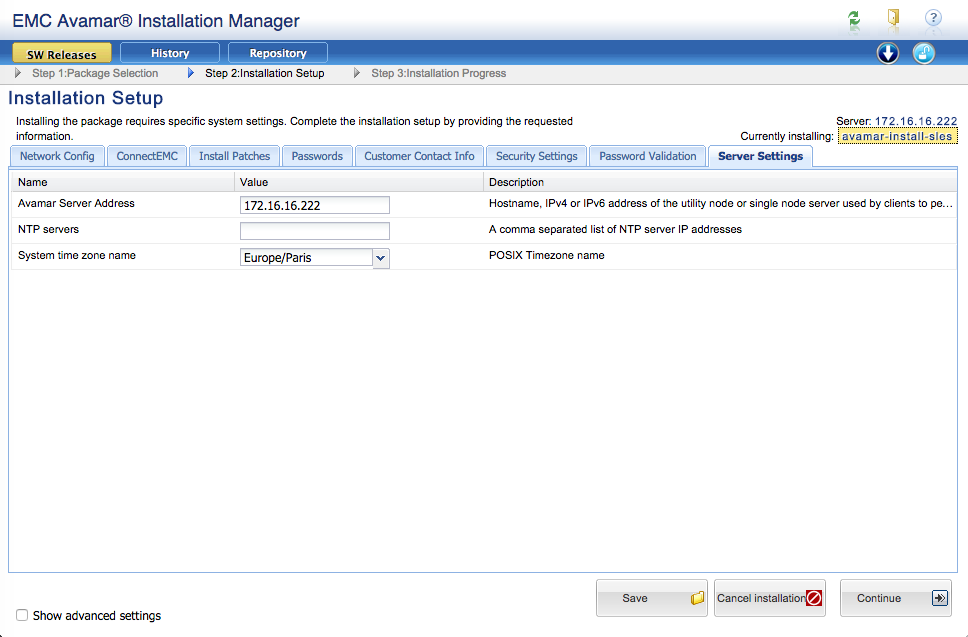Viewport: 968px width, 637px height.
Task: Click the logout door icon
Action: (x=893, y=18)
